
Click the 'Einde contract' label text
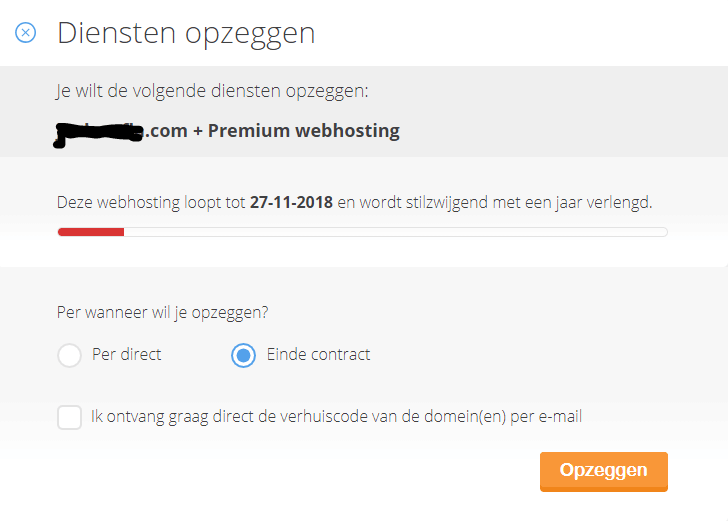pyautogui.click(x=318, y=354)
